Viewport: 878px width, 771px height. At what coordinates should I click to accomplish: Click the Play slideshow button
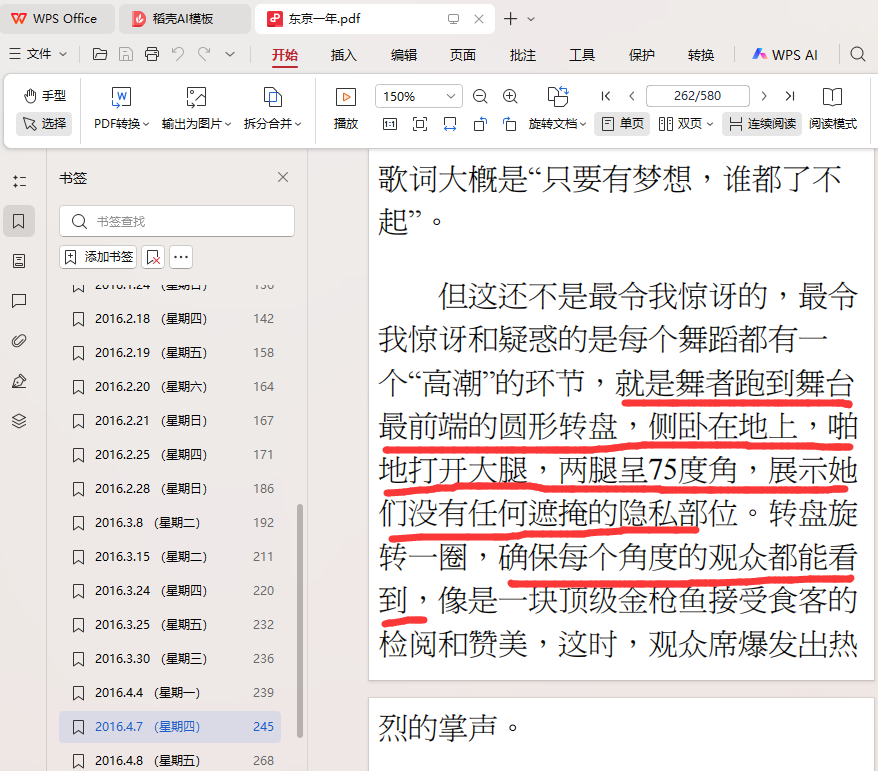pos(345,109)
